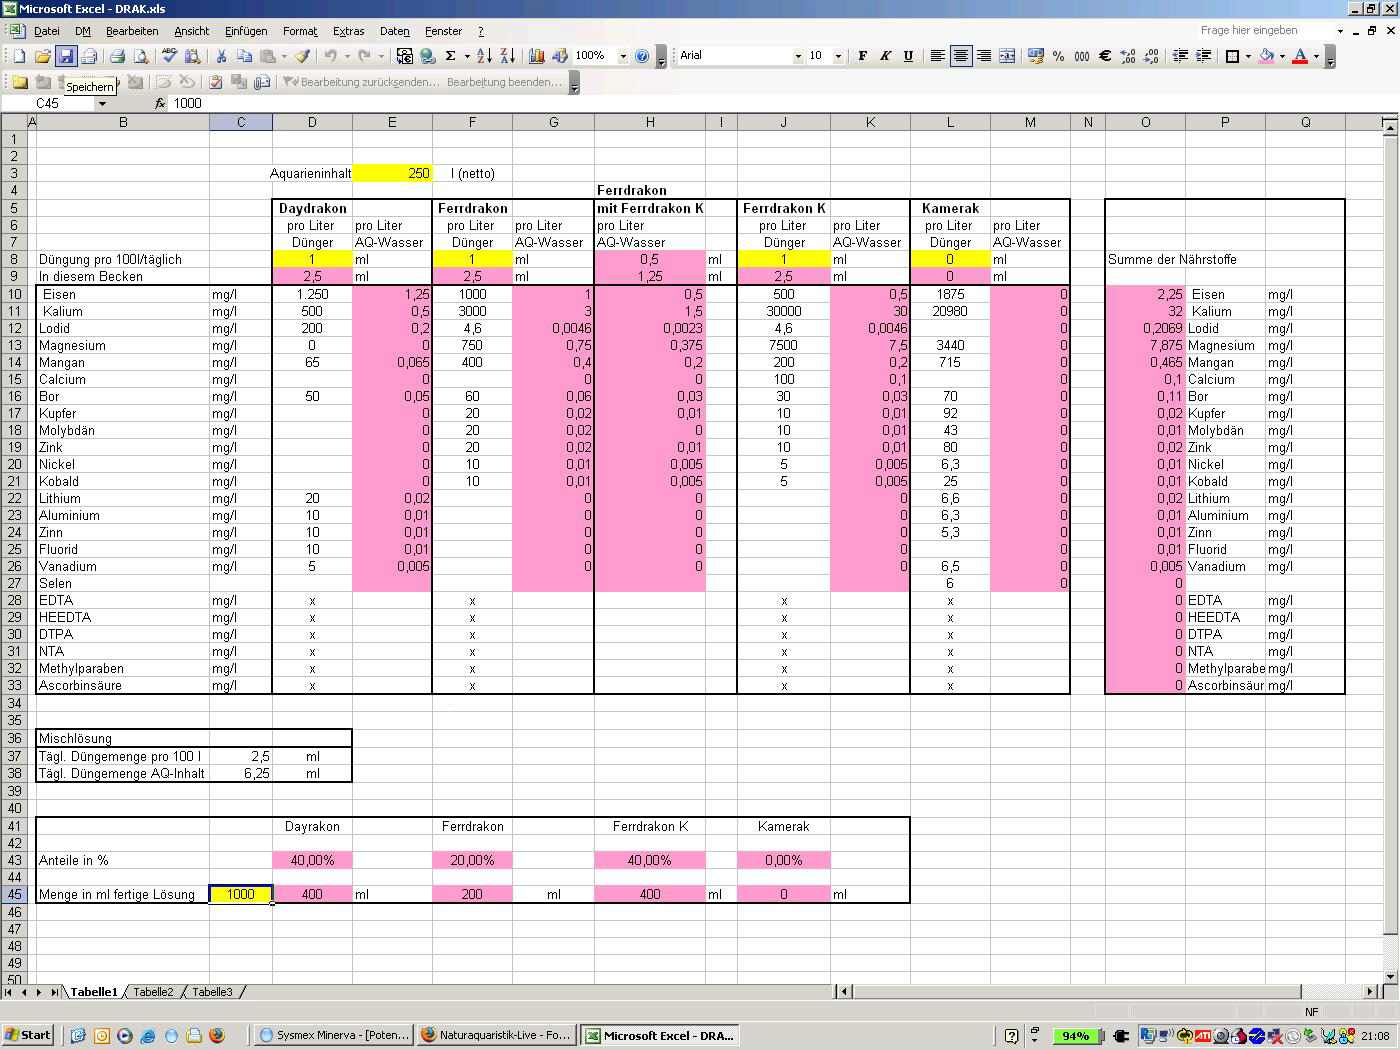Image resolution: width=1400 pixels, height=1050 pixels.
Task: Click the Euro currency format icon
Action: tap(1105, 56)
